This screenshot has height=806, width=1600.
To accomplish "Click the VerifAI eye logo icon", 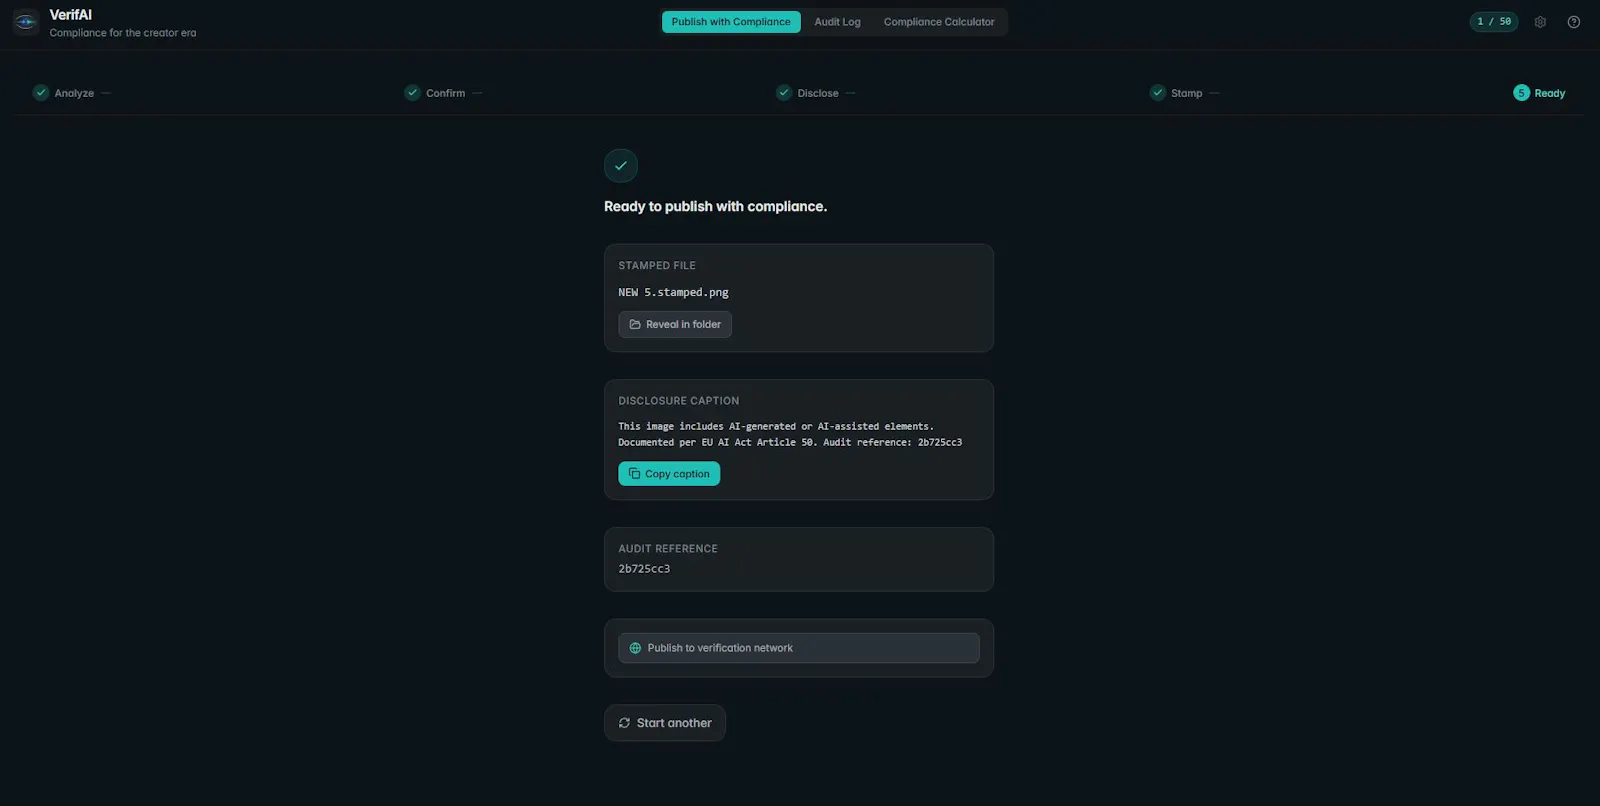I will (x=26, y=22).
